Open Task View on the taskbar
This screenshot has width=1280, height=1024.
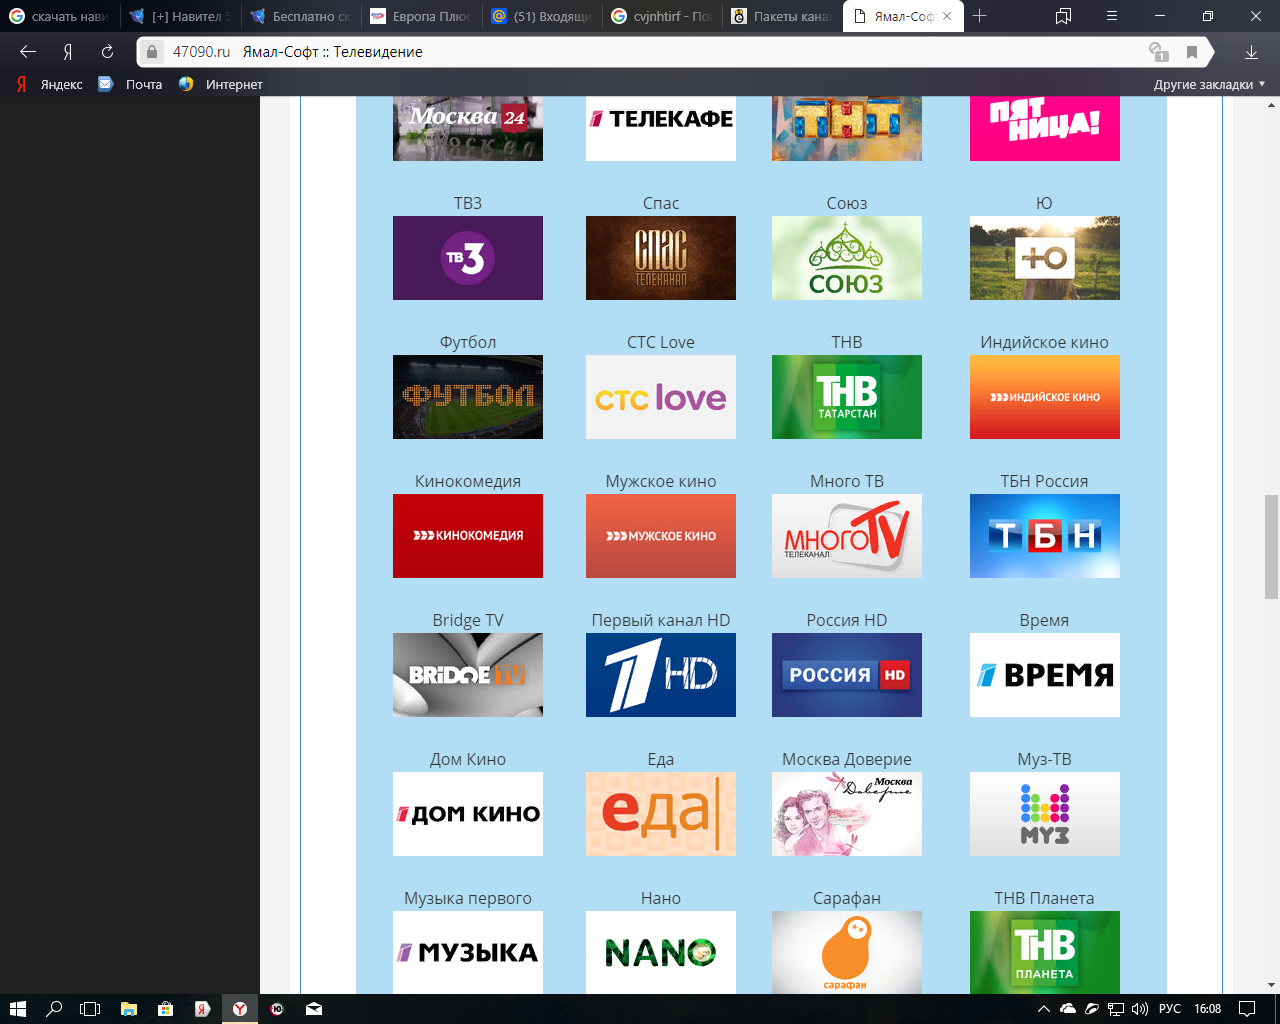pyautogui.click(x=90, y=1009)
